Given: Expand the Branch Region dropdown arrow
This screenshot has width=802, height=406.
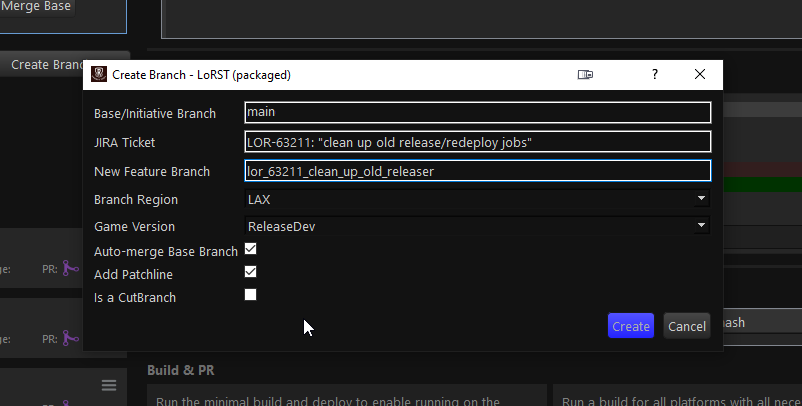Looking at the screenshot, I should pos(702,199).
